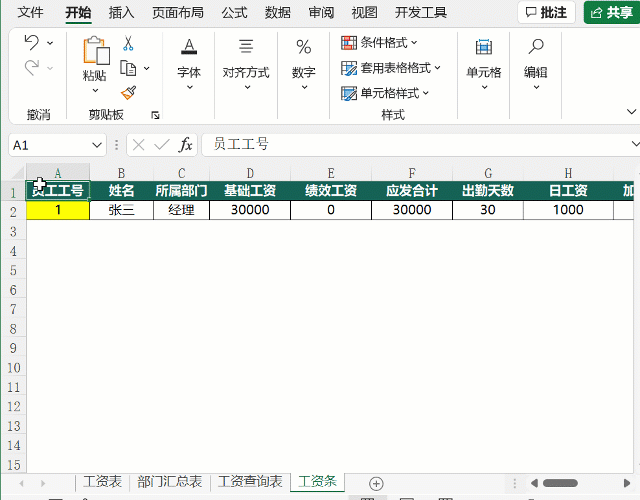
Task: Select cell with value 1000
Action: coord(568,210)
